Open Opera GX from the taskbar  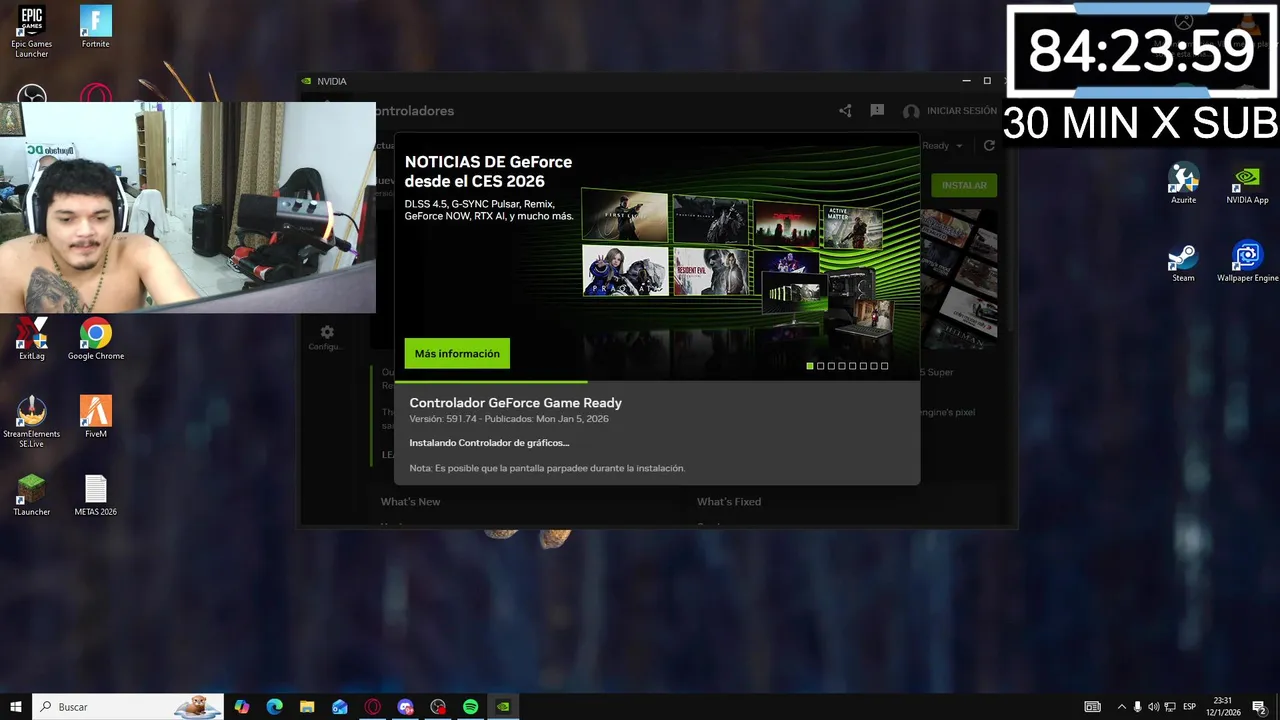[372, 707]
